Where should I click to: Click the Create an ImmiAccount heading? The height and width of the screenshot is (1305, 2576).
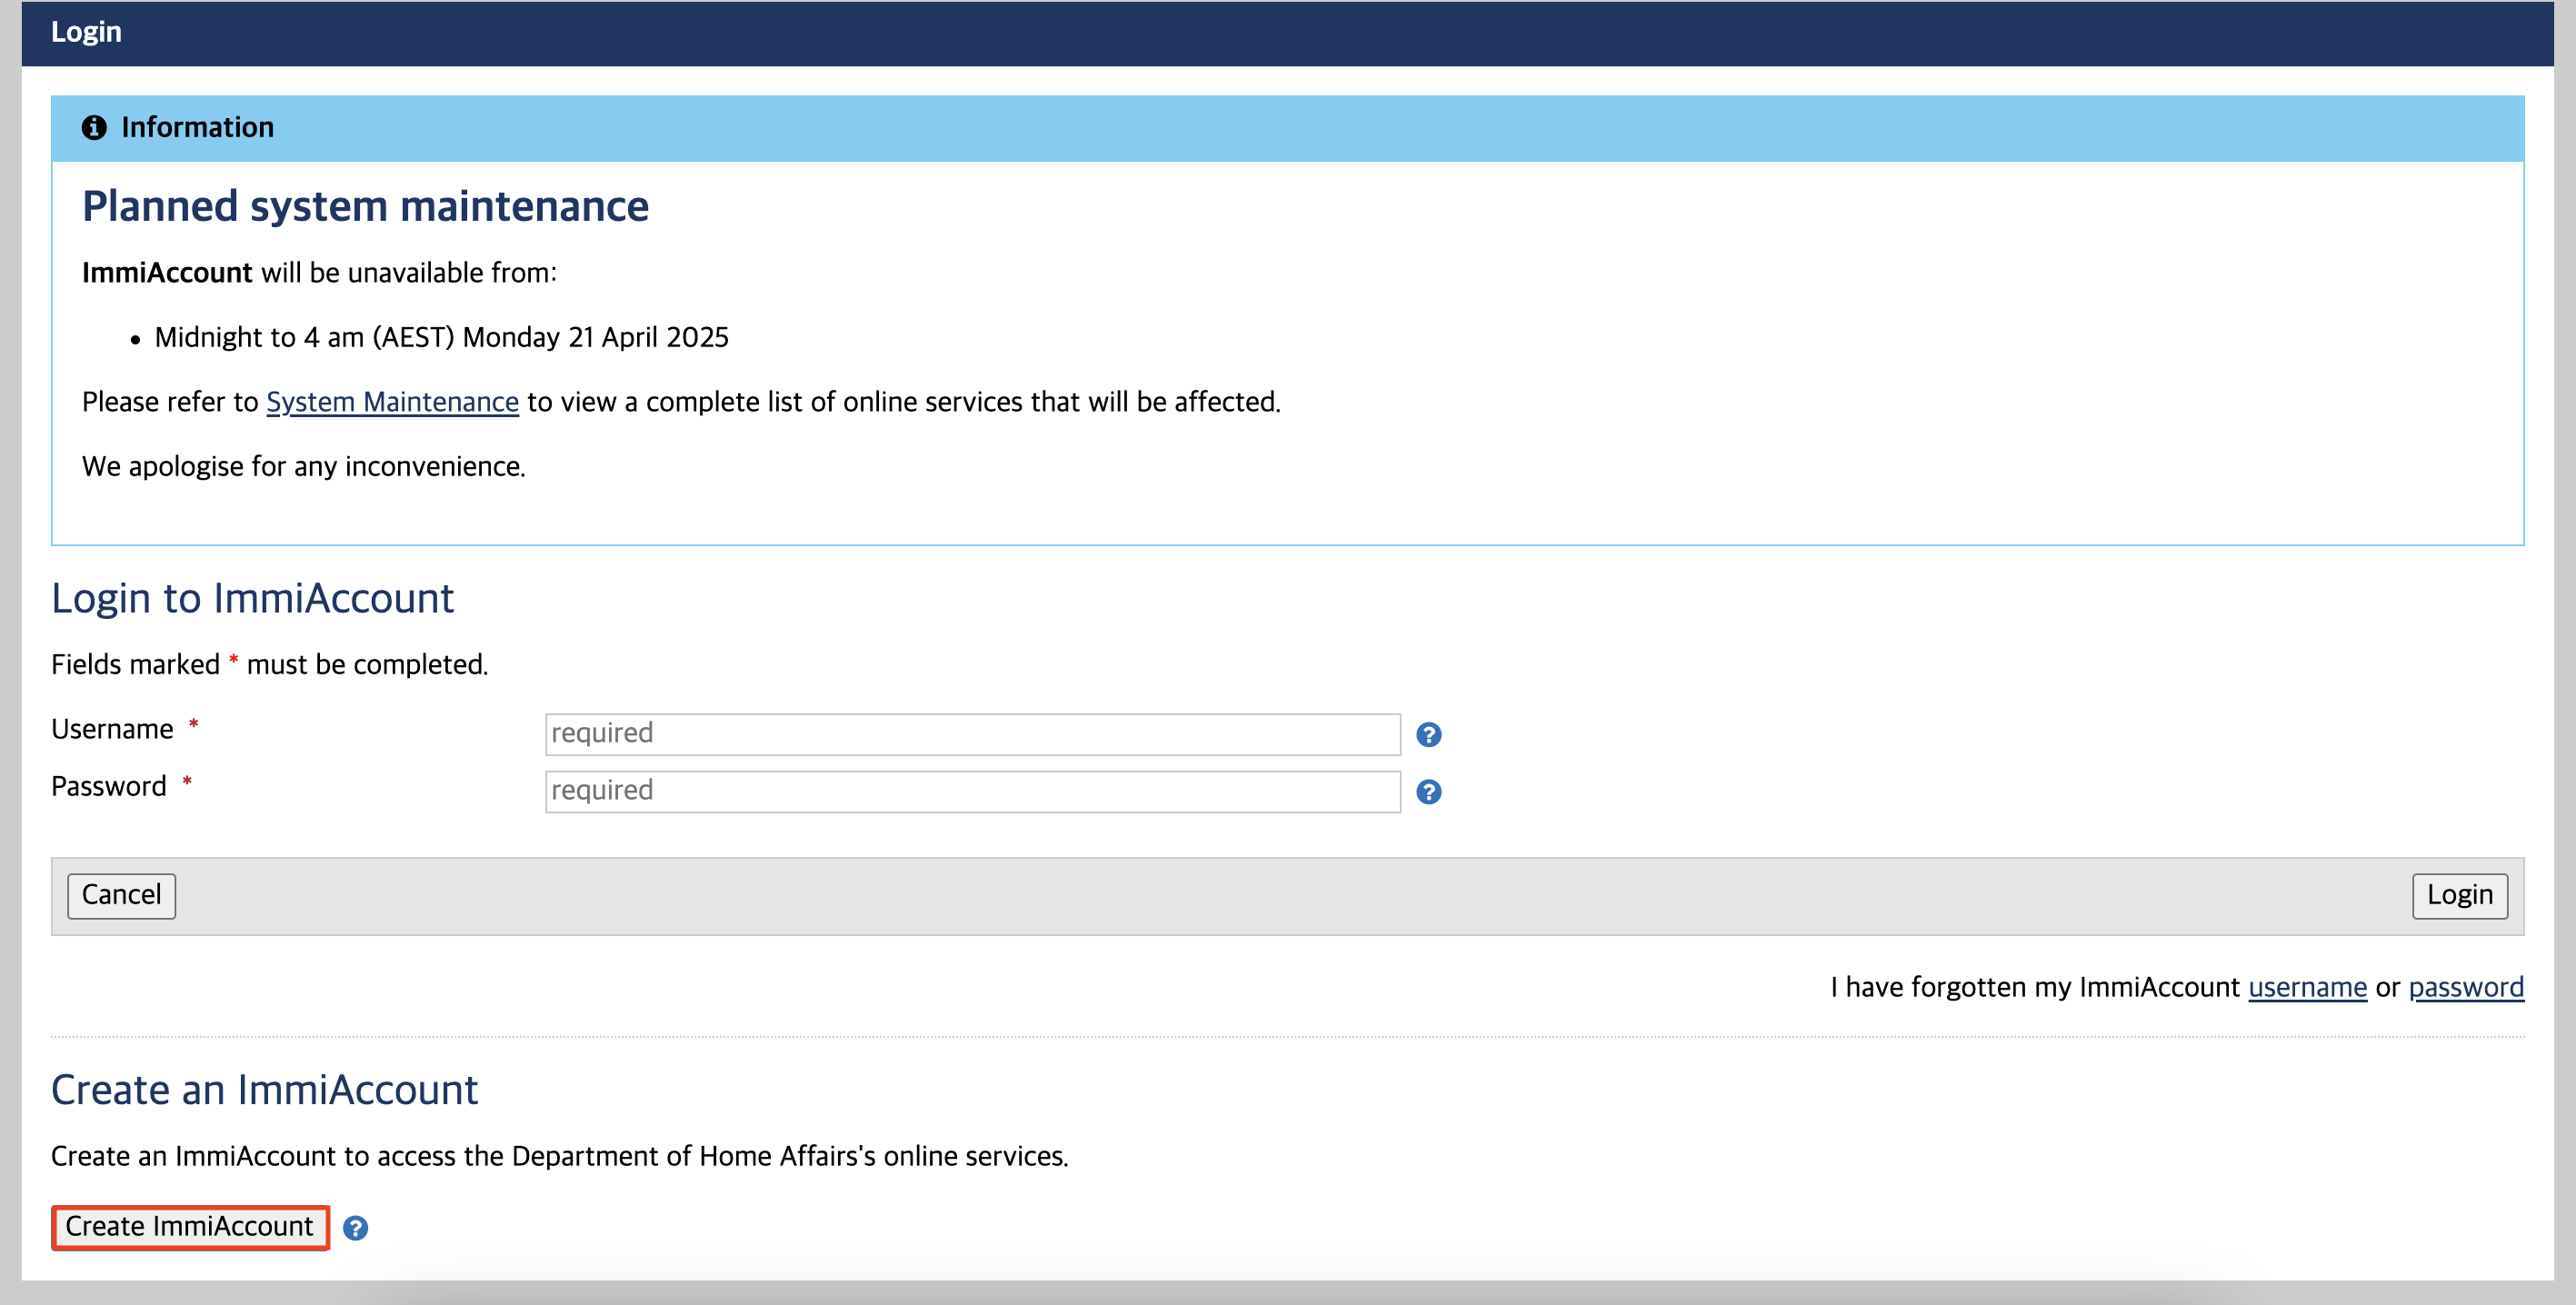(264, 1090)
